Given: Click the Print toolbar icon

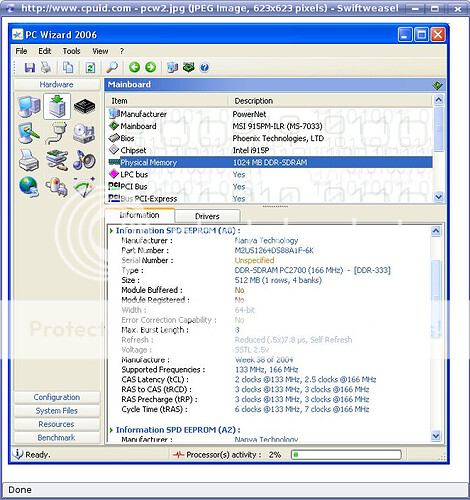Looking at the screenshot, I should click(x=46, y=68).
